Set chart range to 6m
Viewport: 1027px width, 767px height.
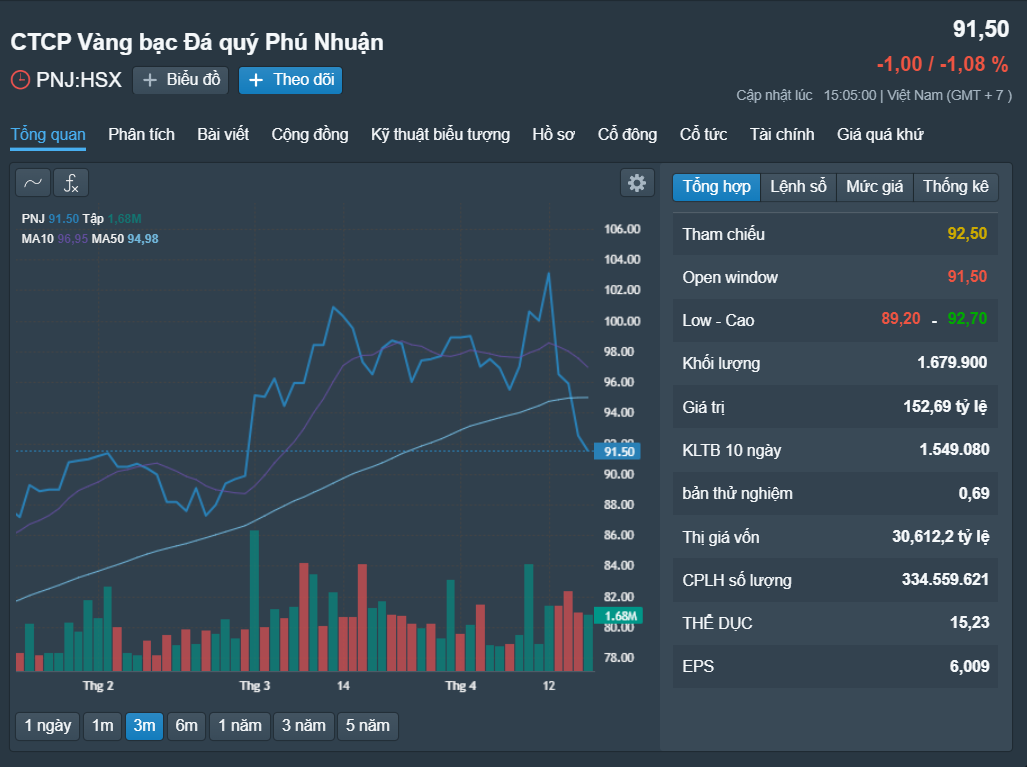tap(186, 726)
